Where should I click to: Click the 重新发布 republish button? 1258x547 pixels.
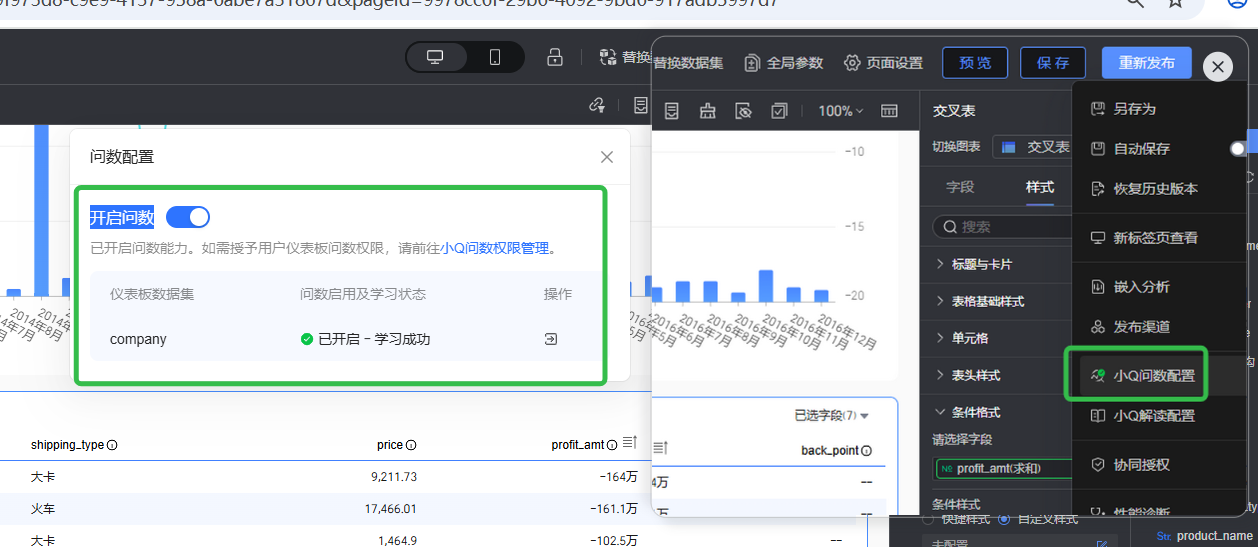(1146, 63)
